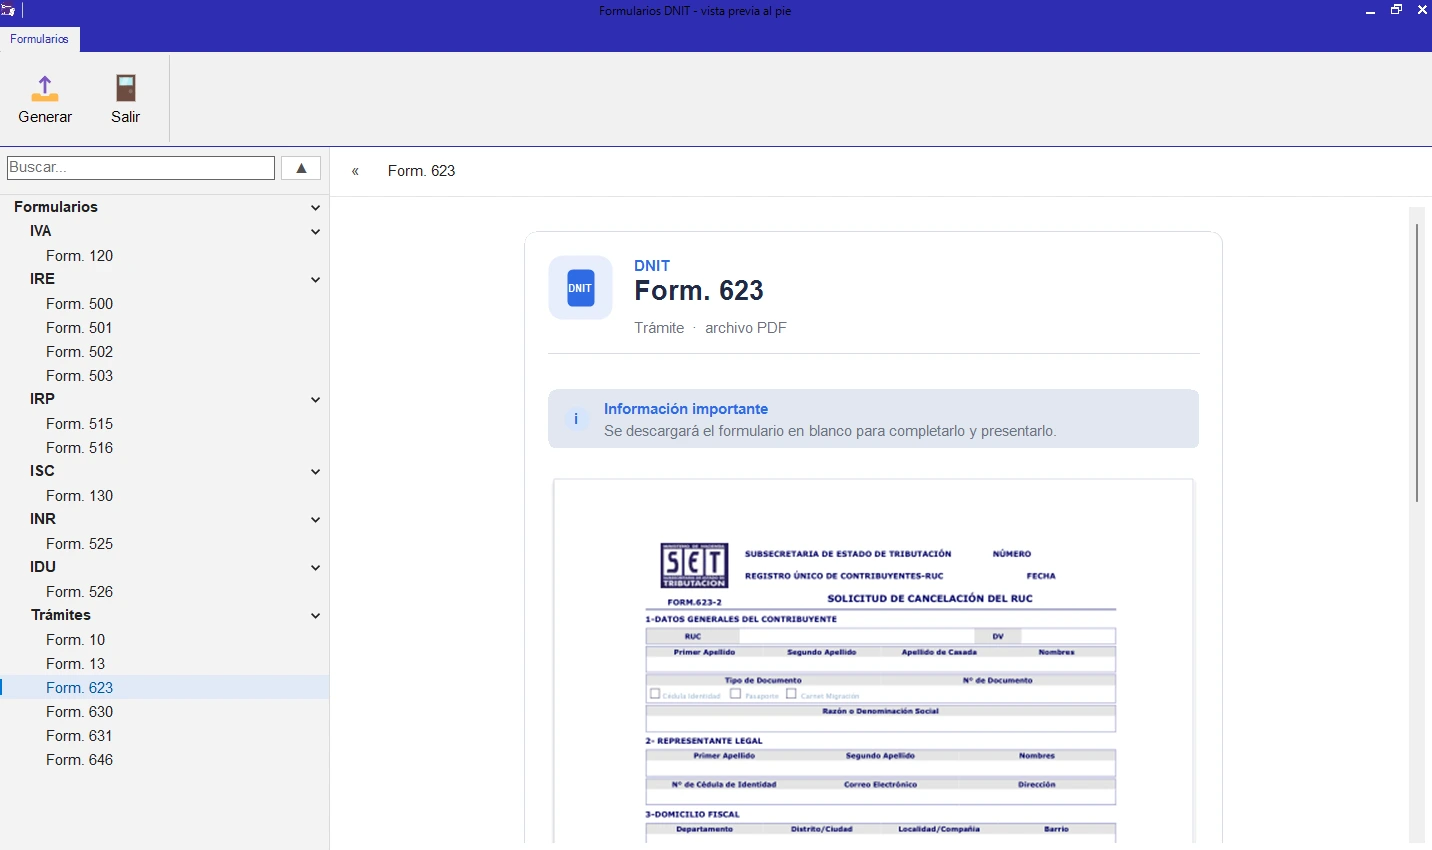Click the IVA category label
This screenshot has width=1432, height=850.
pyautogui.click(x=41, y=231)
